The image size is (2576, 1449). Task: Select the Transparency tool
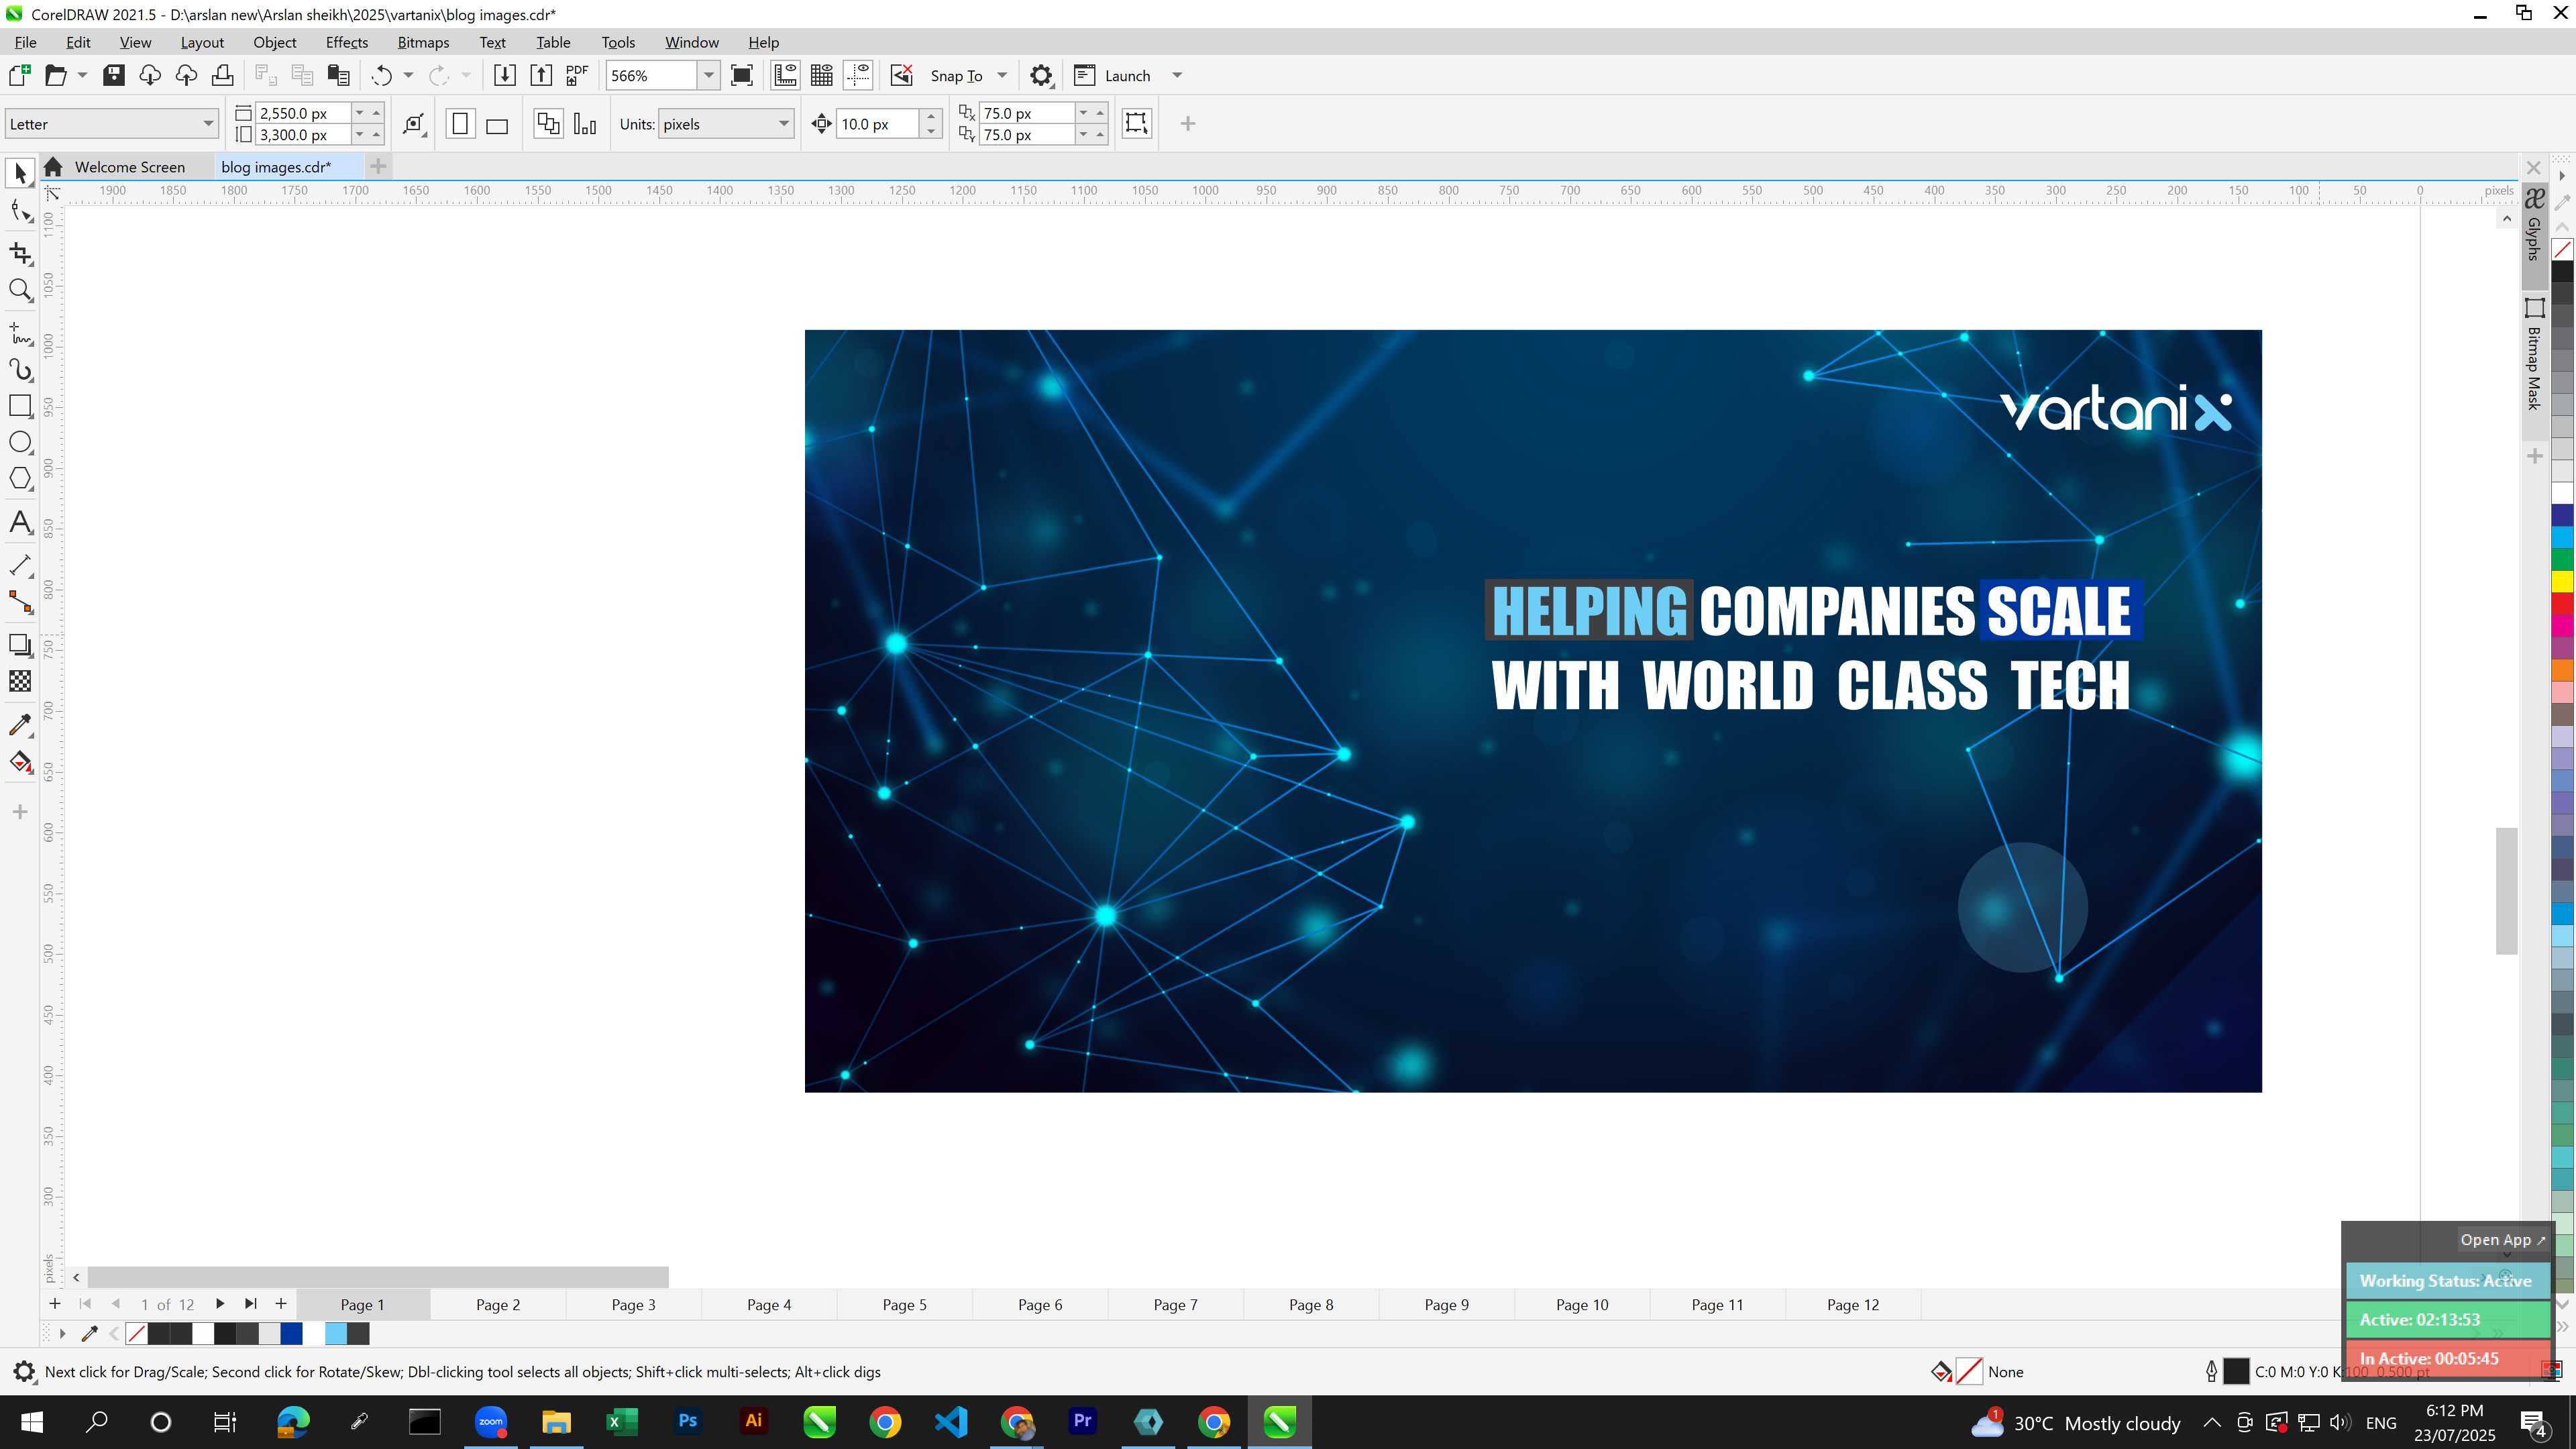point(20,681)
